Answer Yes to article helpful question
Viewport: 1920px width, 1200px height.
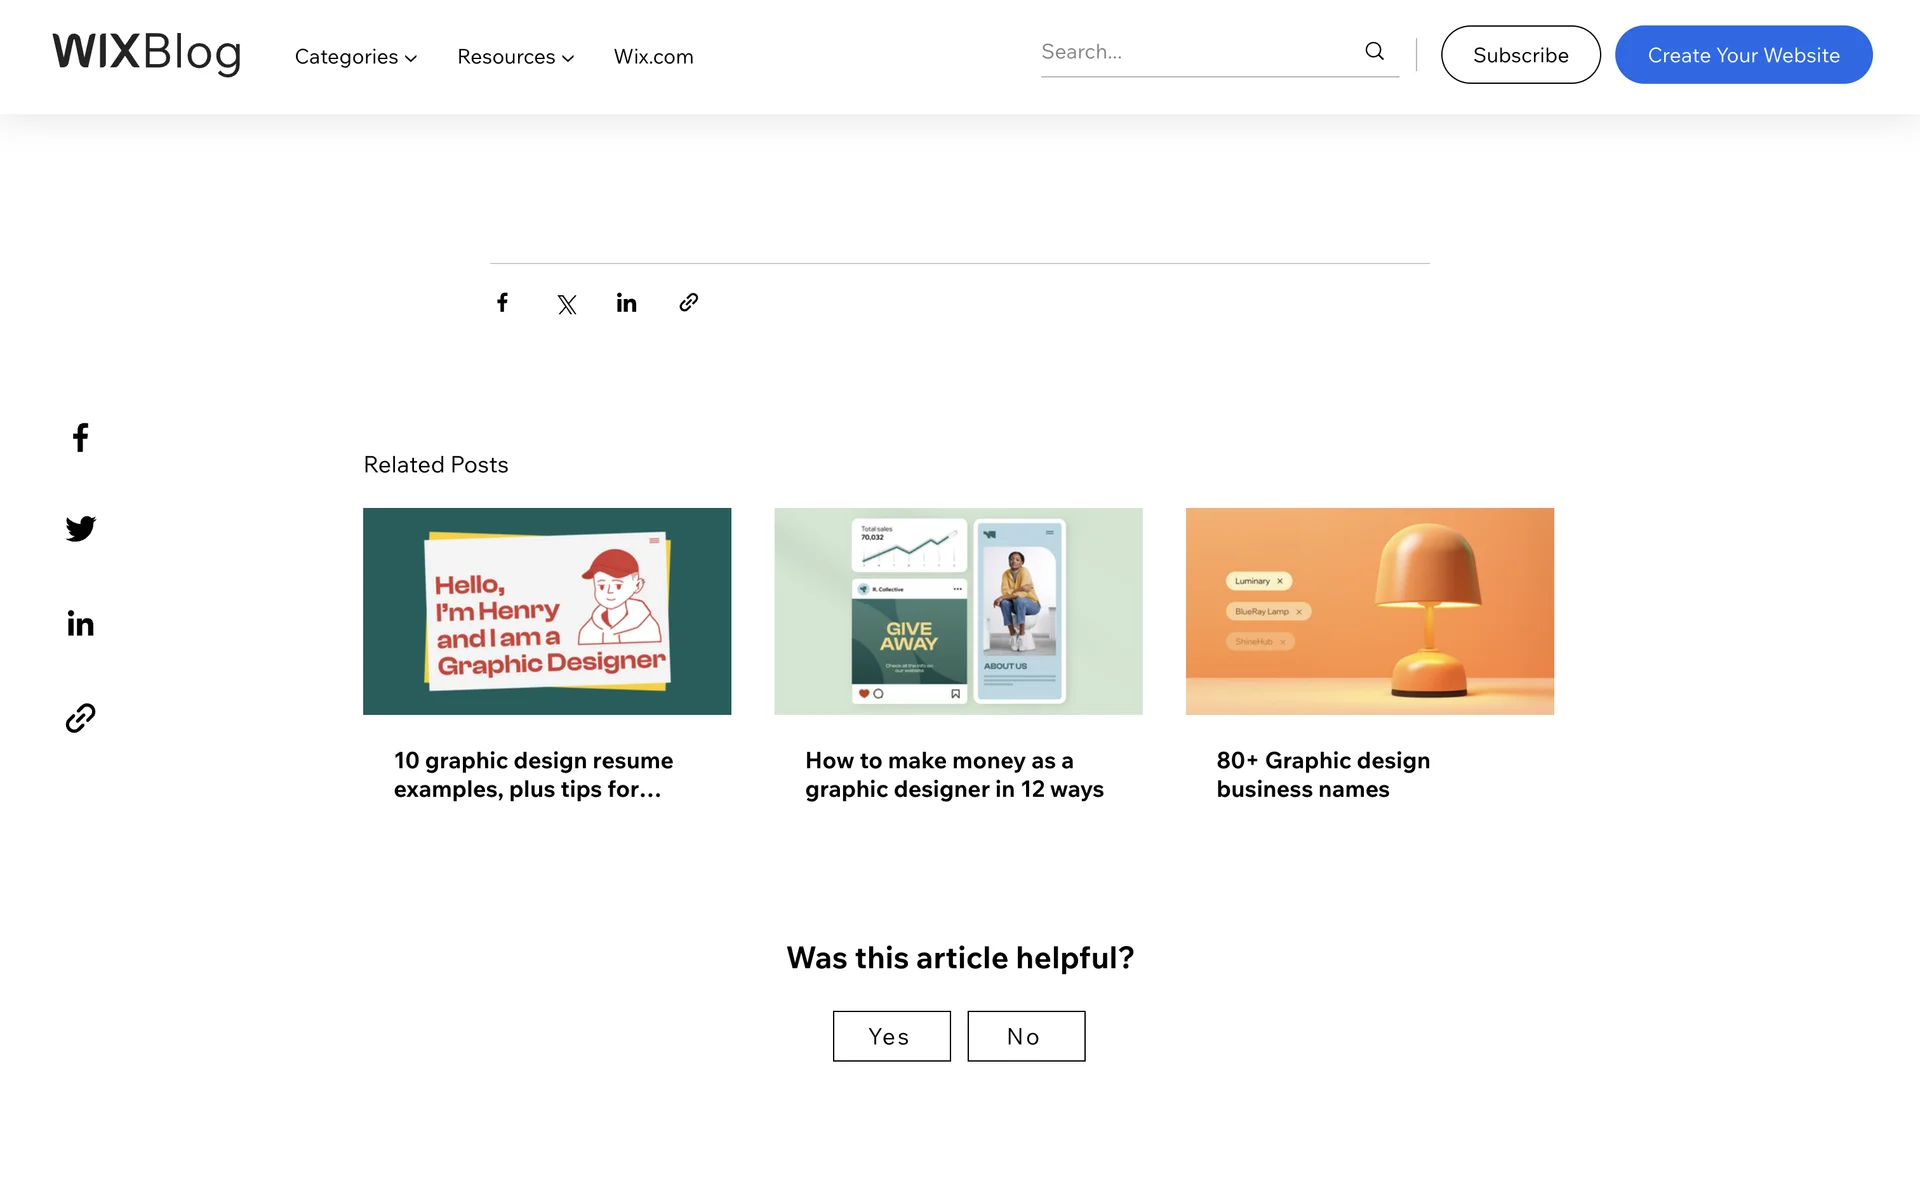coord(891,1036)
